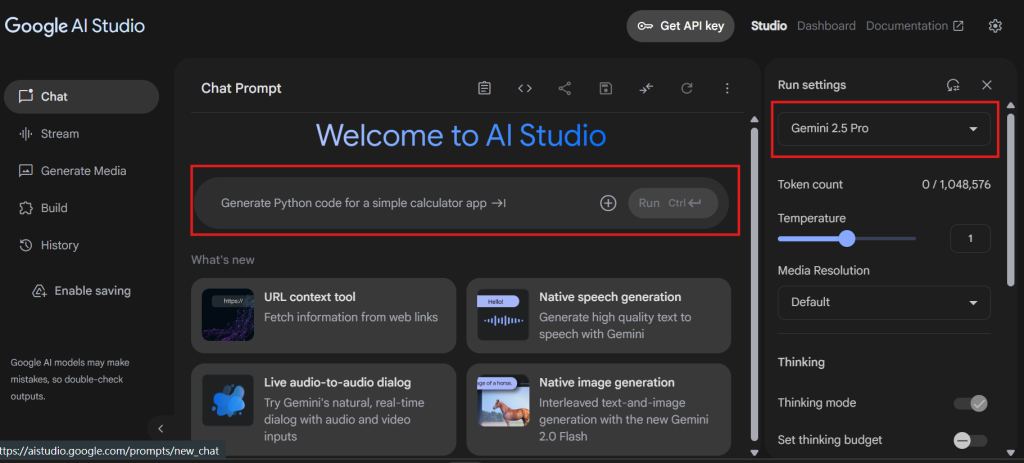Screen dimensions: 1024x463
Task: Click the Enable saving cloud icon
Action: (x=39, y=291)
